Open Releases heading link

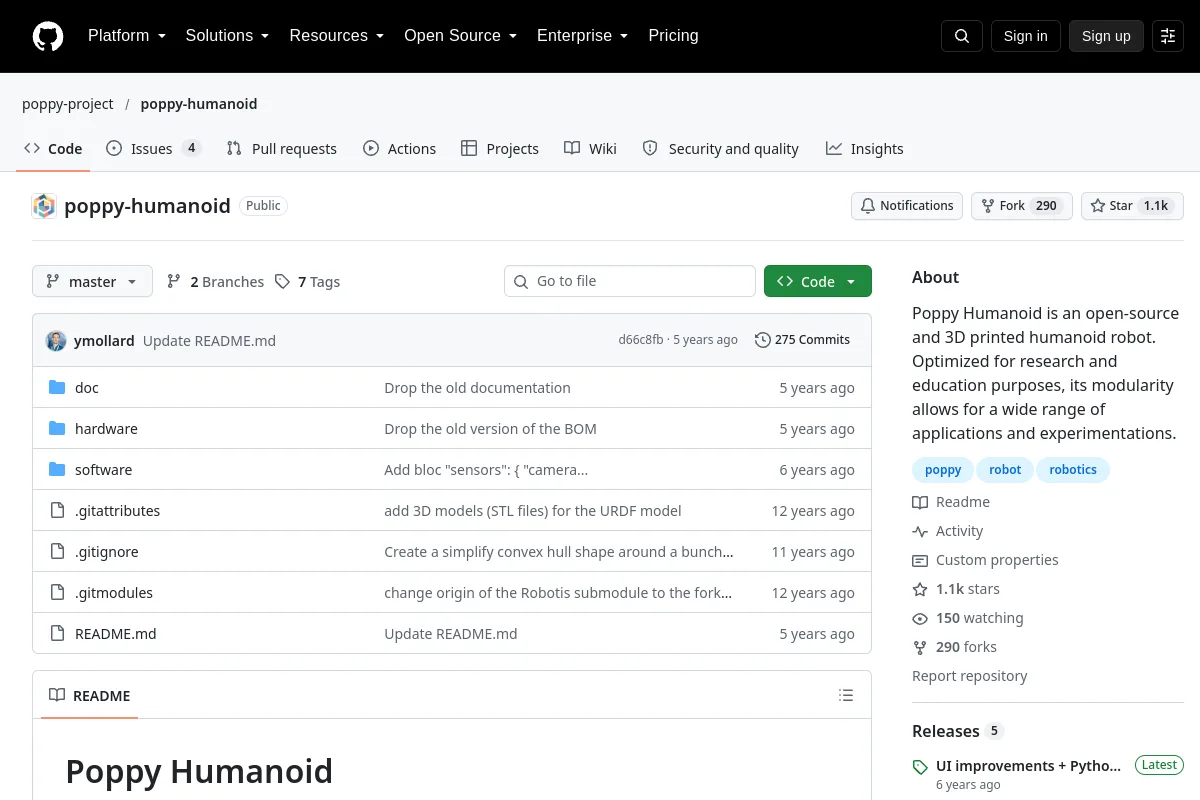[946, 731]
